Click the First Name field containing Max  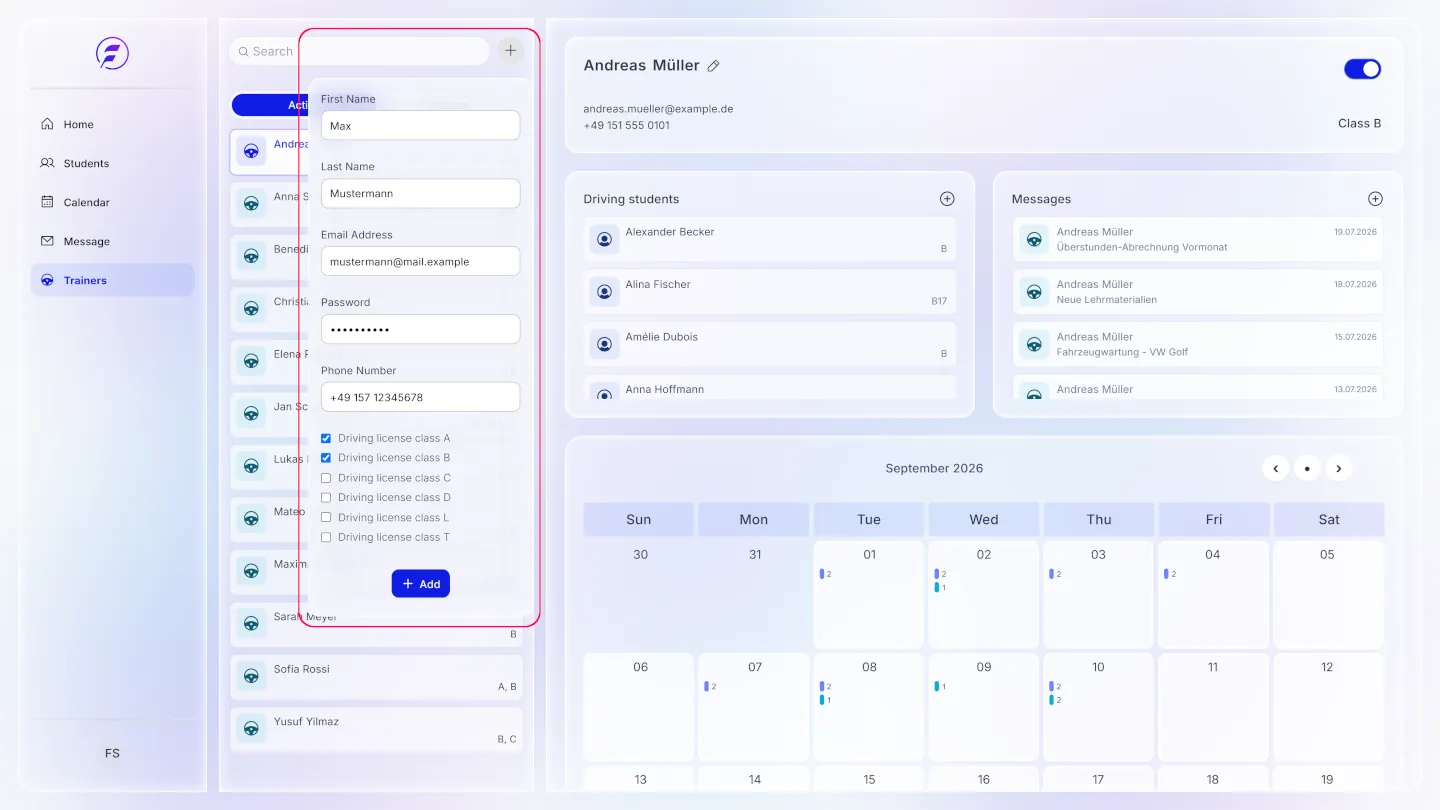420,125
